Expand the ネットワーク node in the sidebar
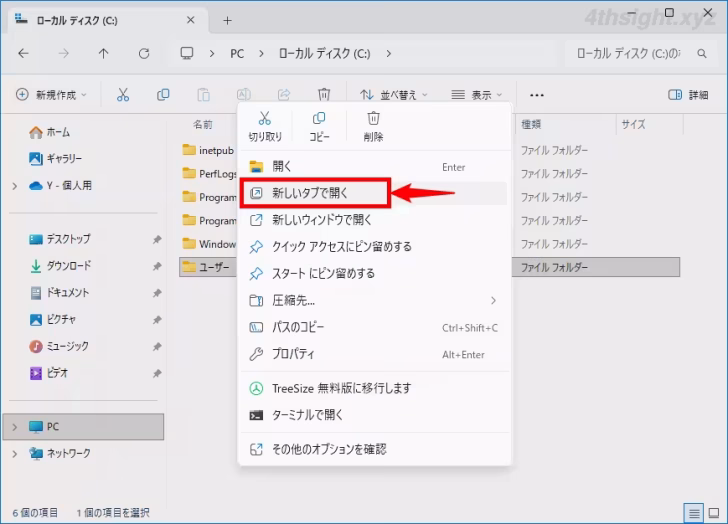 [15, 454]
